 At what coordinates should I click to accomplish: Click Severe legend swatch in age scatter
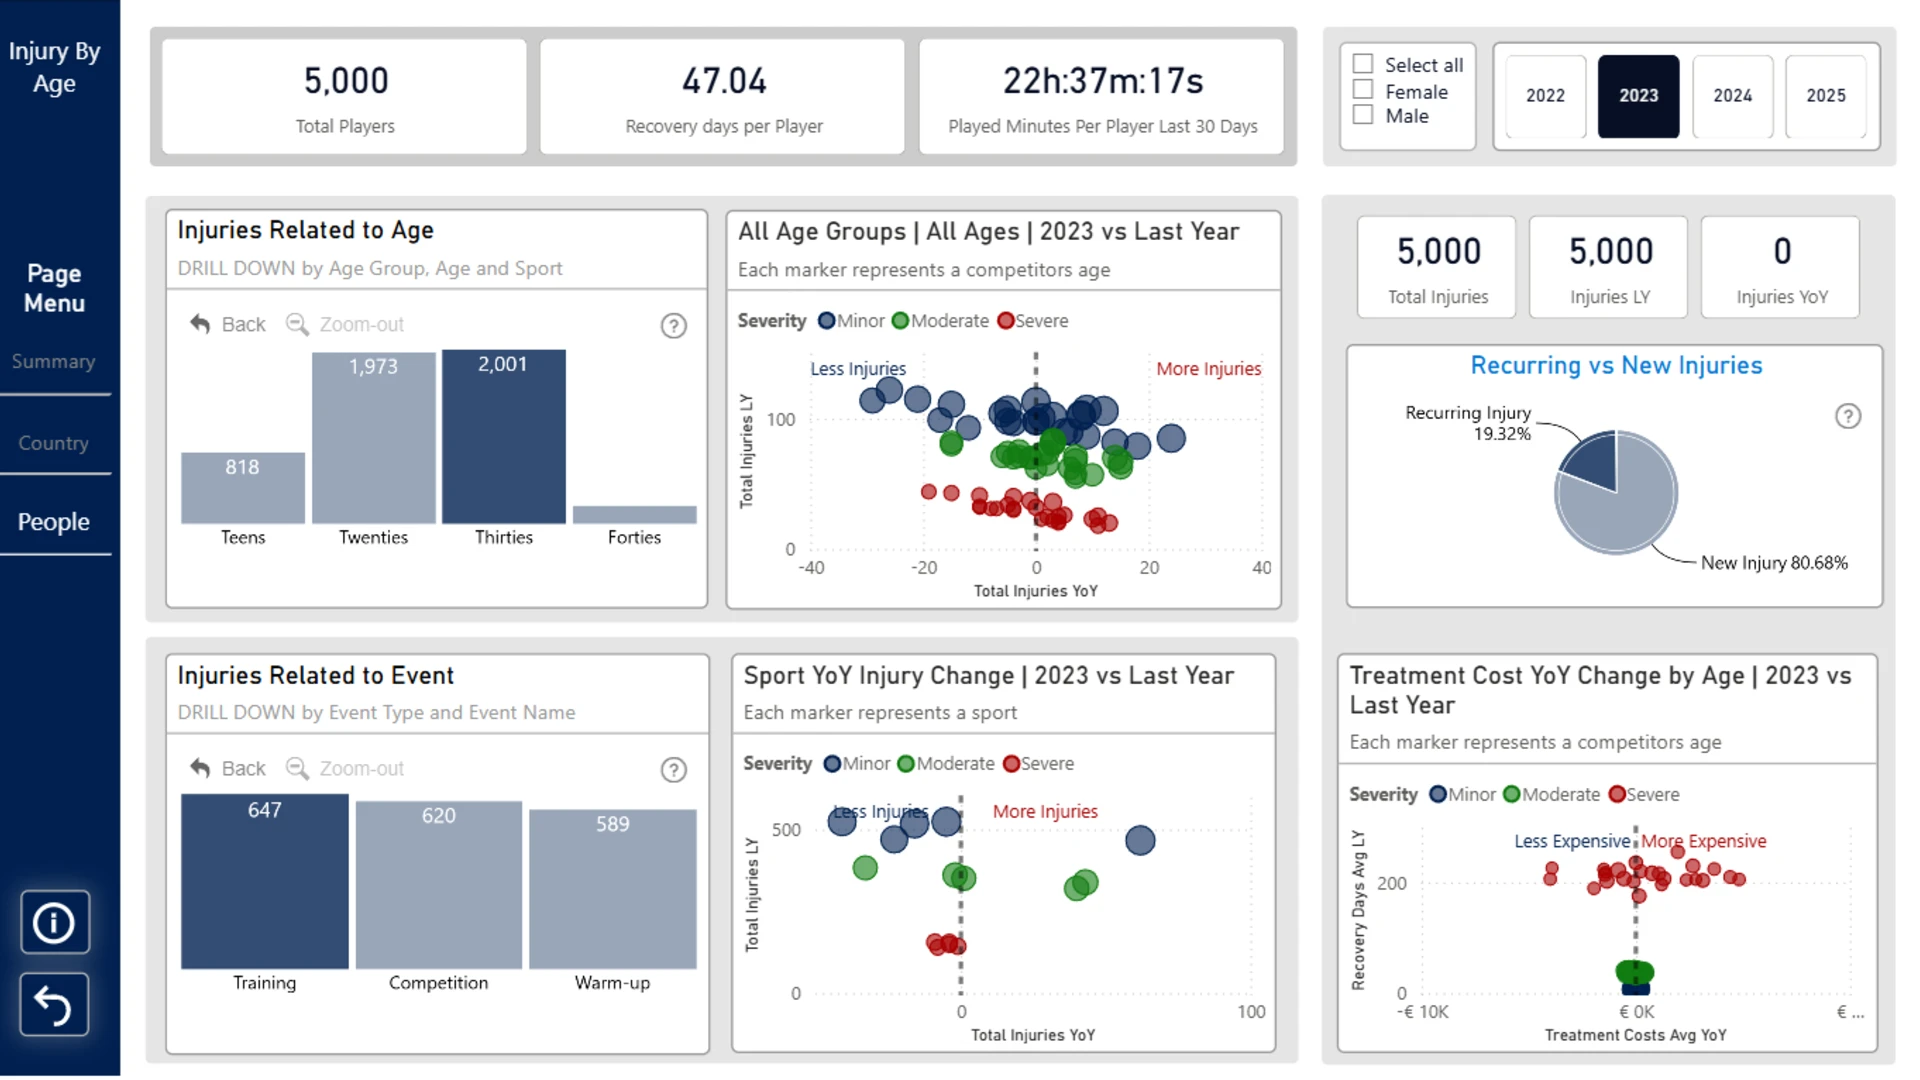(1006, 321)
